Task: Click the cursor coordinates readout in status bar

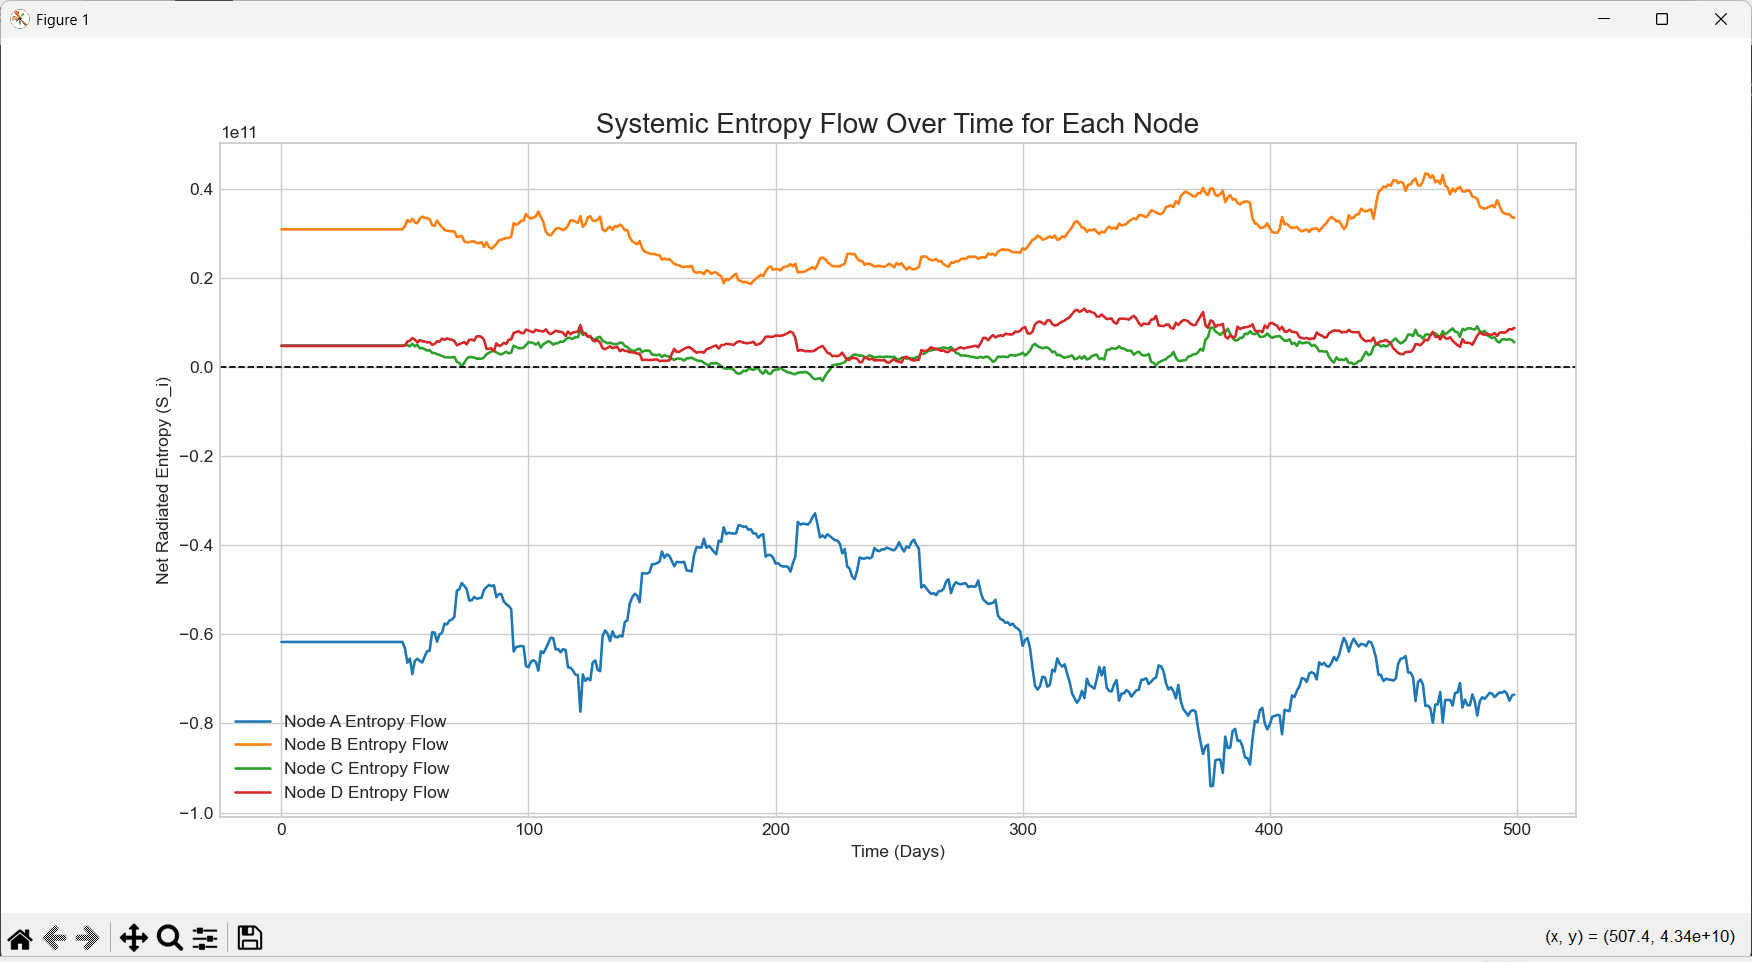Action: 1640,936
